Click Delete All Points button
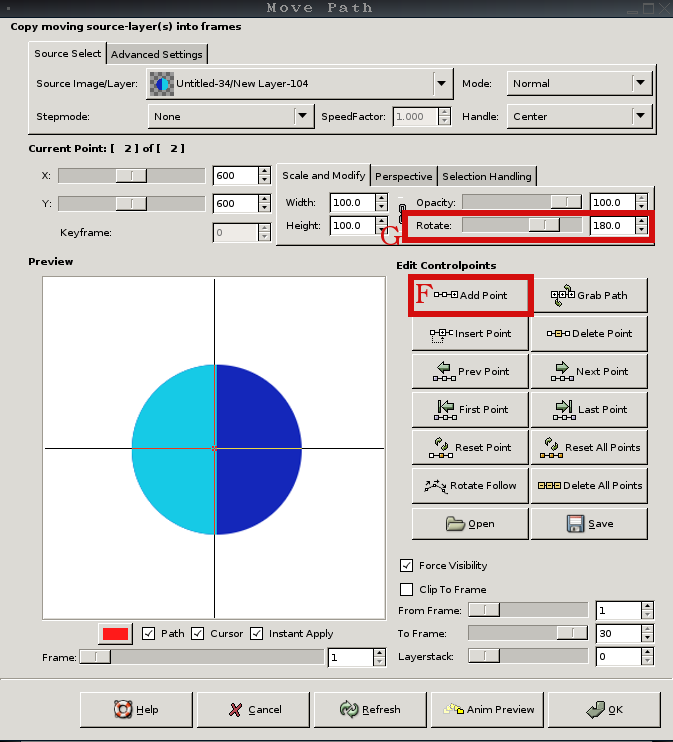 pos(589,486)
